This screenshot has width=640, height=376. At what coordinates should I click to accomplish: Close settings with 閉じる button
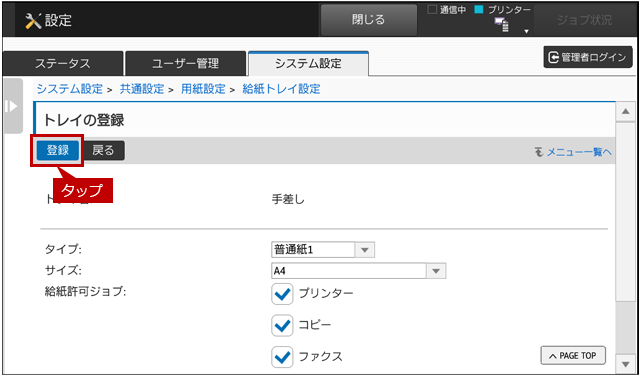point(369,20)
